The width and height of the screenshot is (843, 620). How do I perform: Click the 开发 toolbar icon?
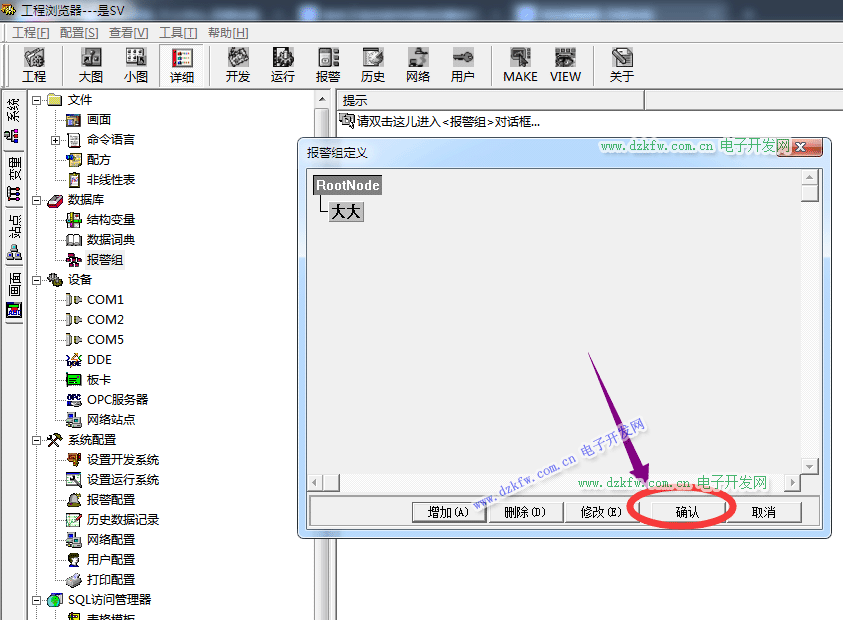click(238, 65)
